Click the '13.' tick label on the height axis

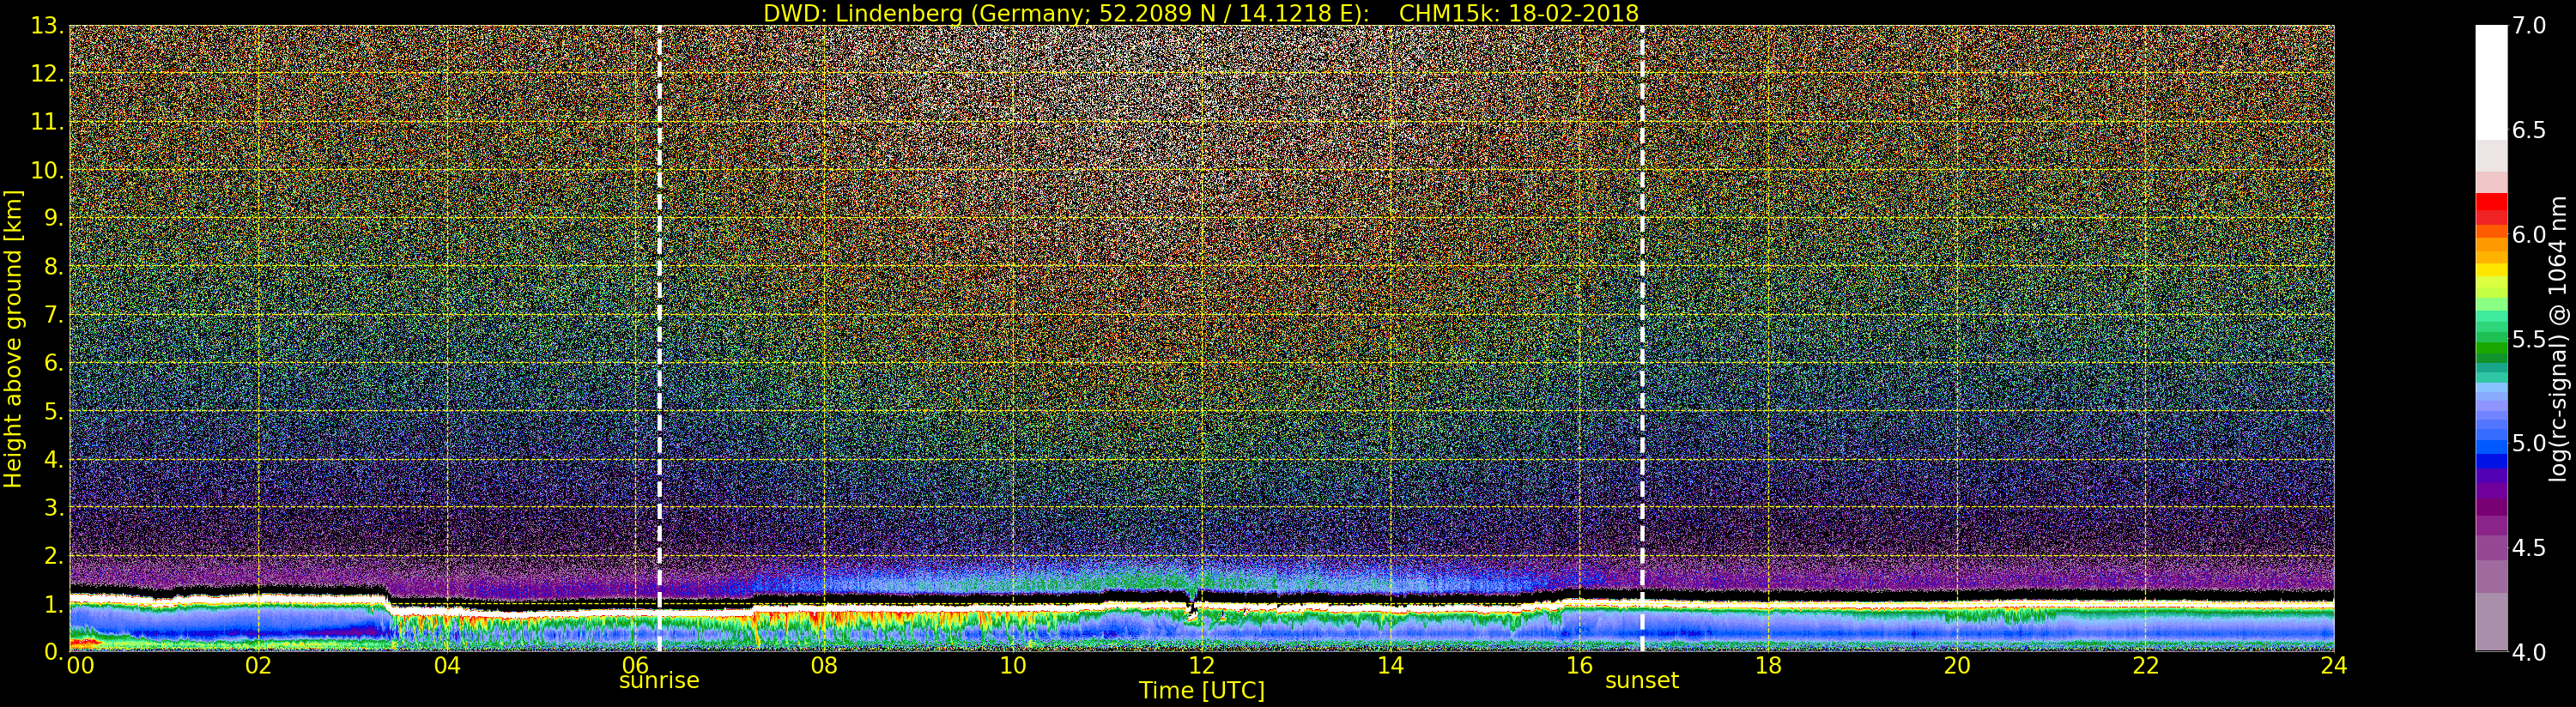pos(47,26)
